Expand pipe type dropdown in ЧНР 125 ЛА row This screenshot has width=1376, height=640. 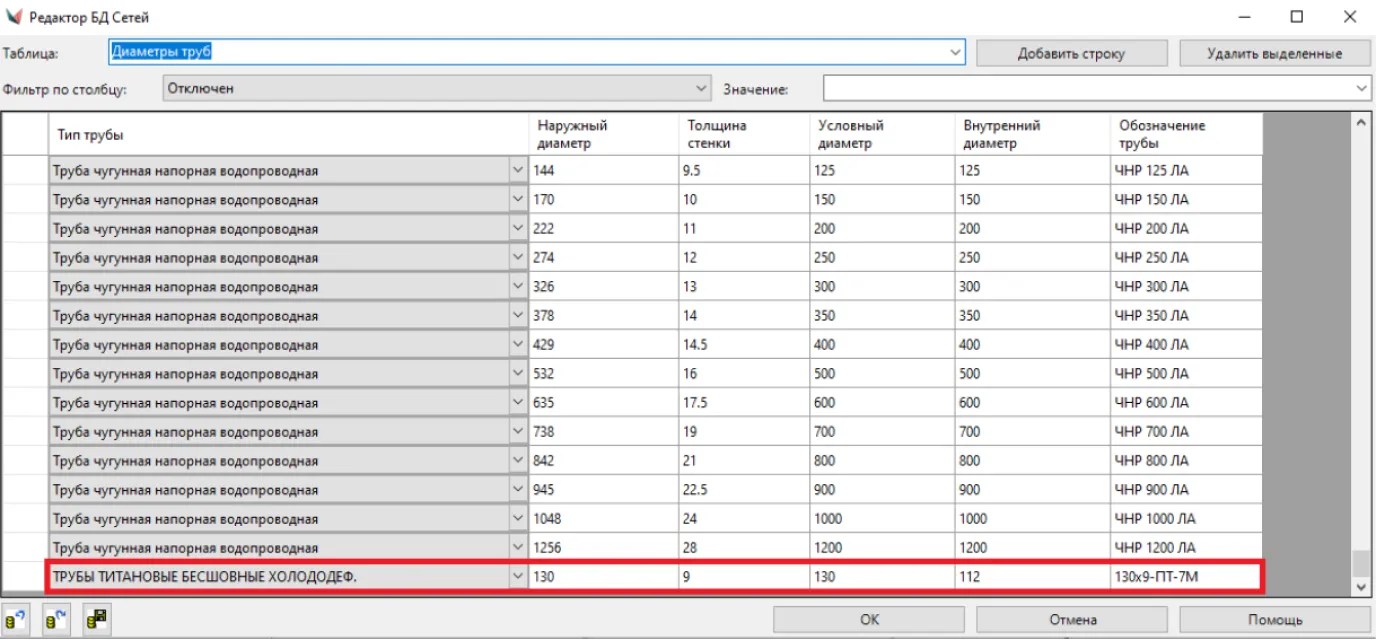[x=518, y=170]
